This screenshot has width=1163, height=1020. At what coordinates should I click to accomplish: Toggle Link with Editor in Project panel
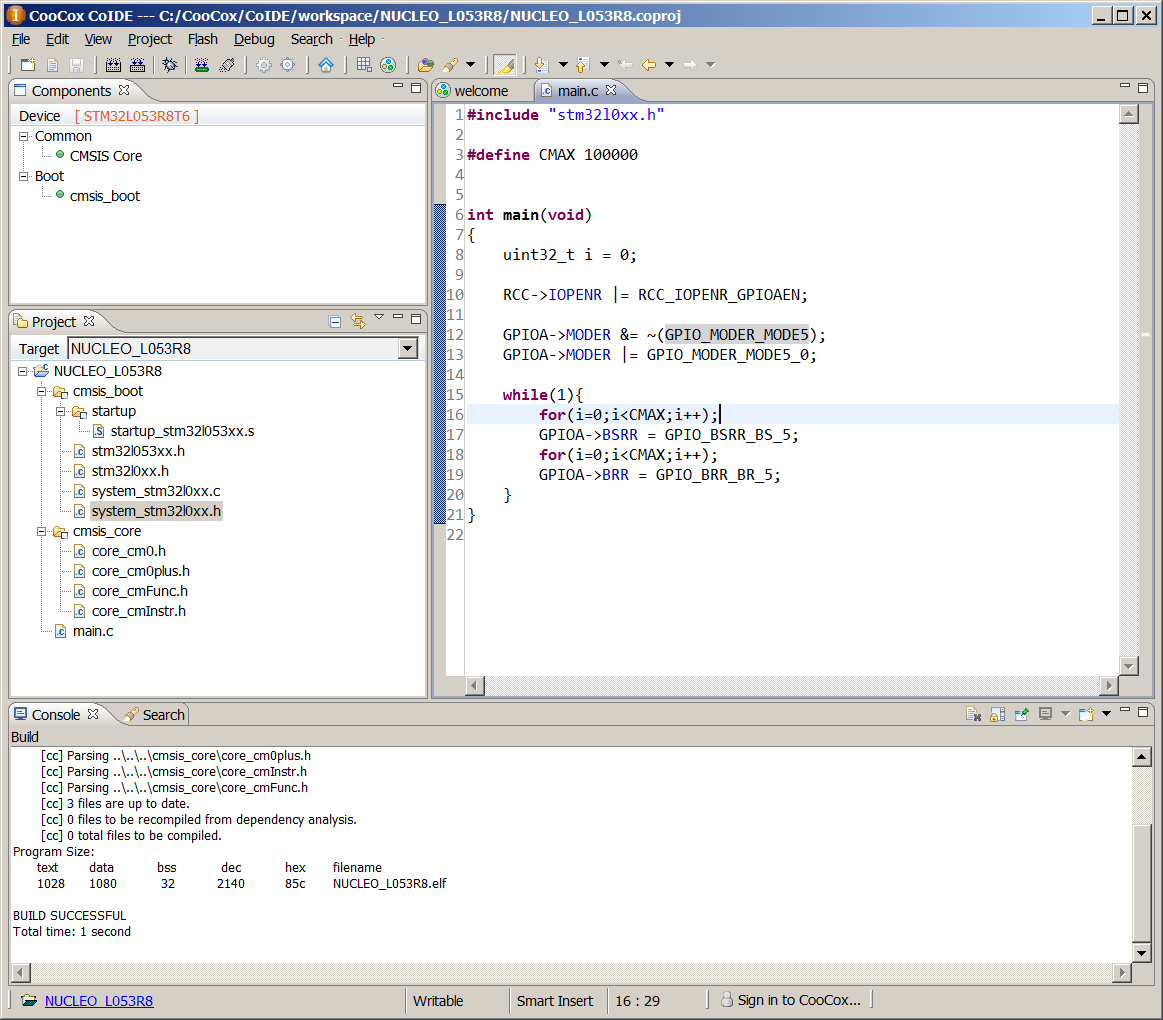358,321
